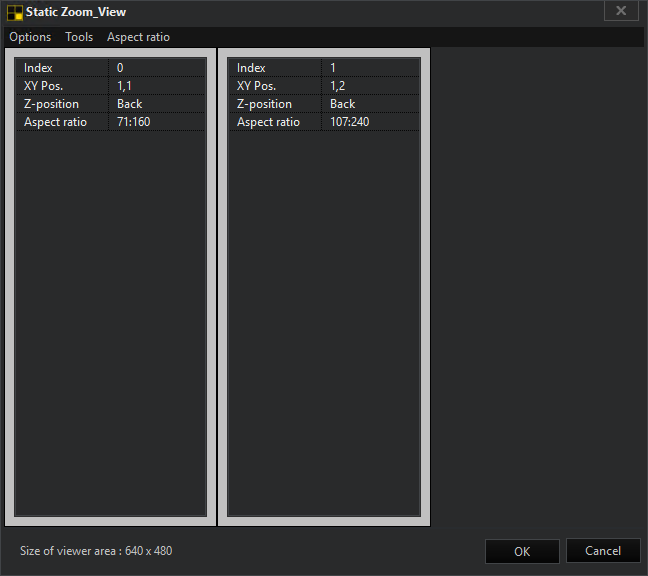
Task: Click the Index label in left panel
Action: (x=38, y=68)
